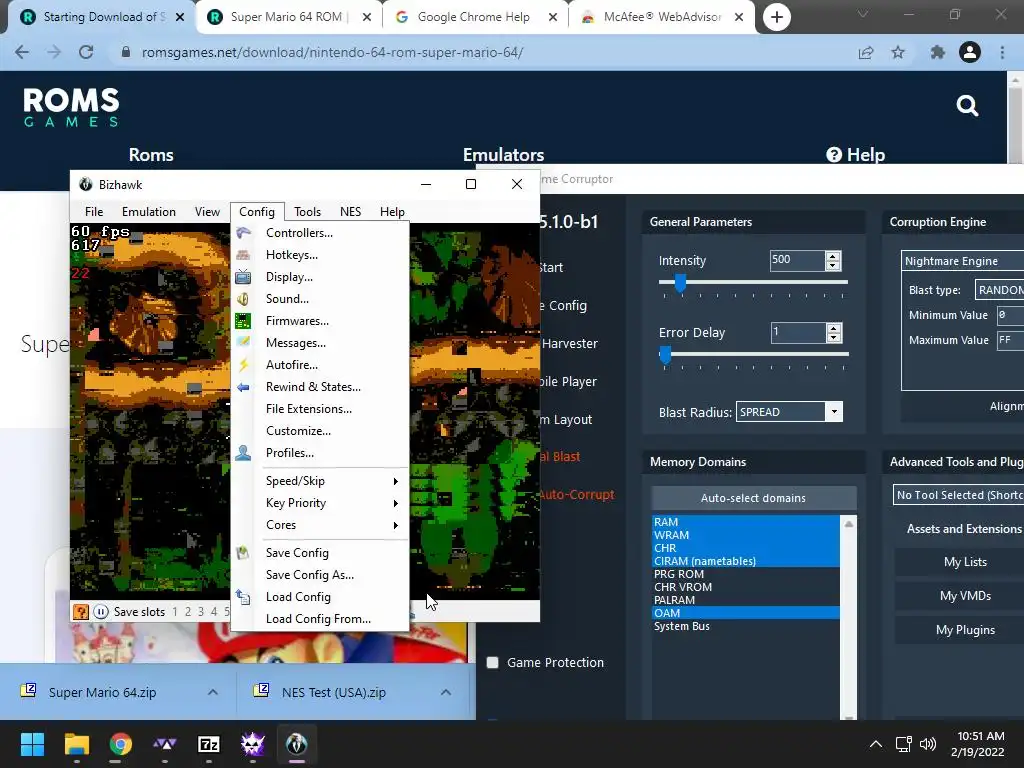Click the Autofire lightning icon
Viewport: 1024px width, 768px height.
244,365
